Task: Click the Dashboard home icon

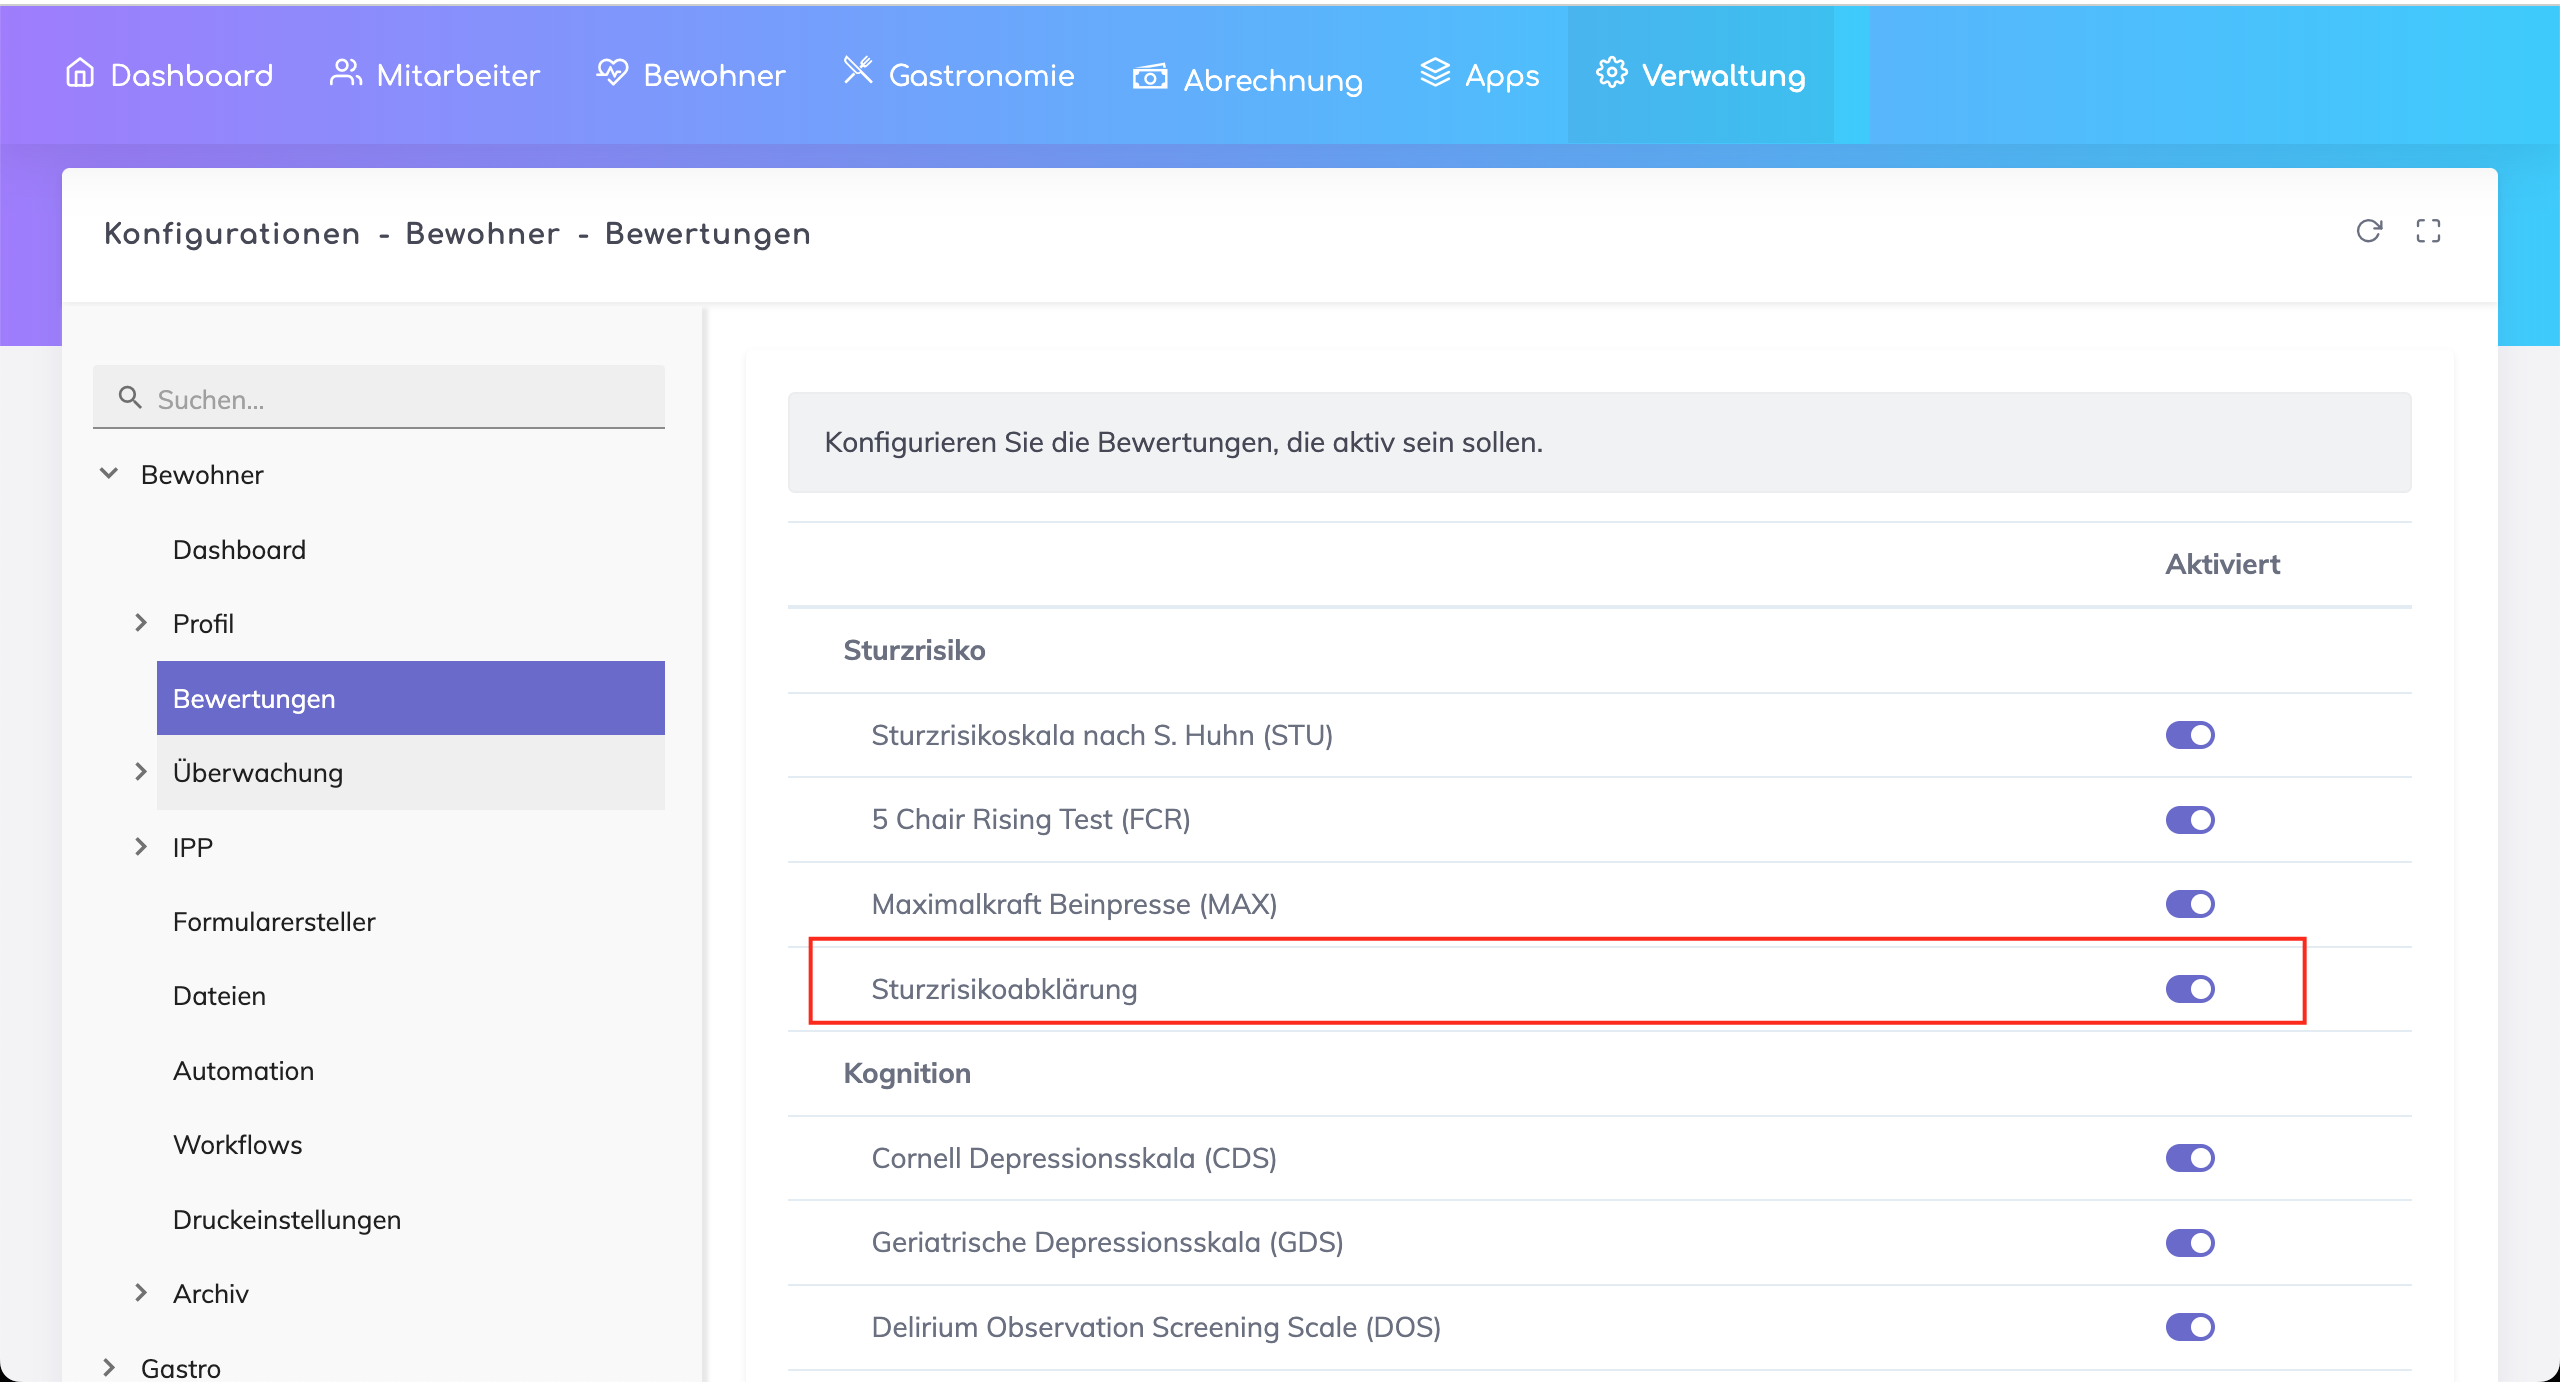Action: point(80,73)
